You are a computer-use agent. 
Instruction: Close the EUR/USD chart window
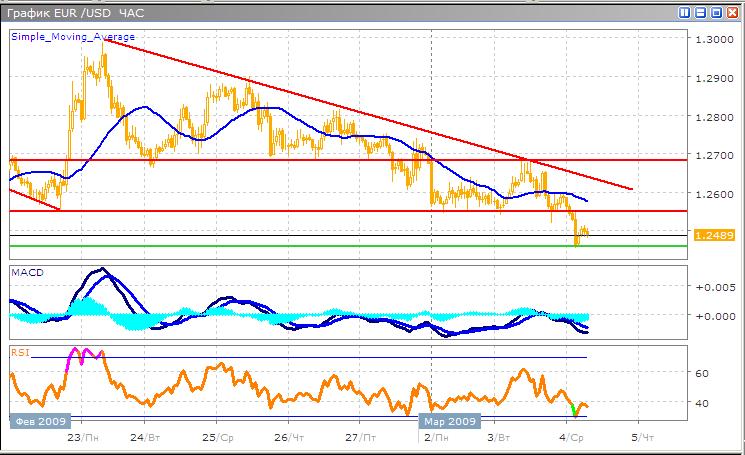pyautogui.click(x=732, y=13)
